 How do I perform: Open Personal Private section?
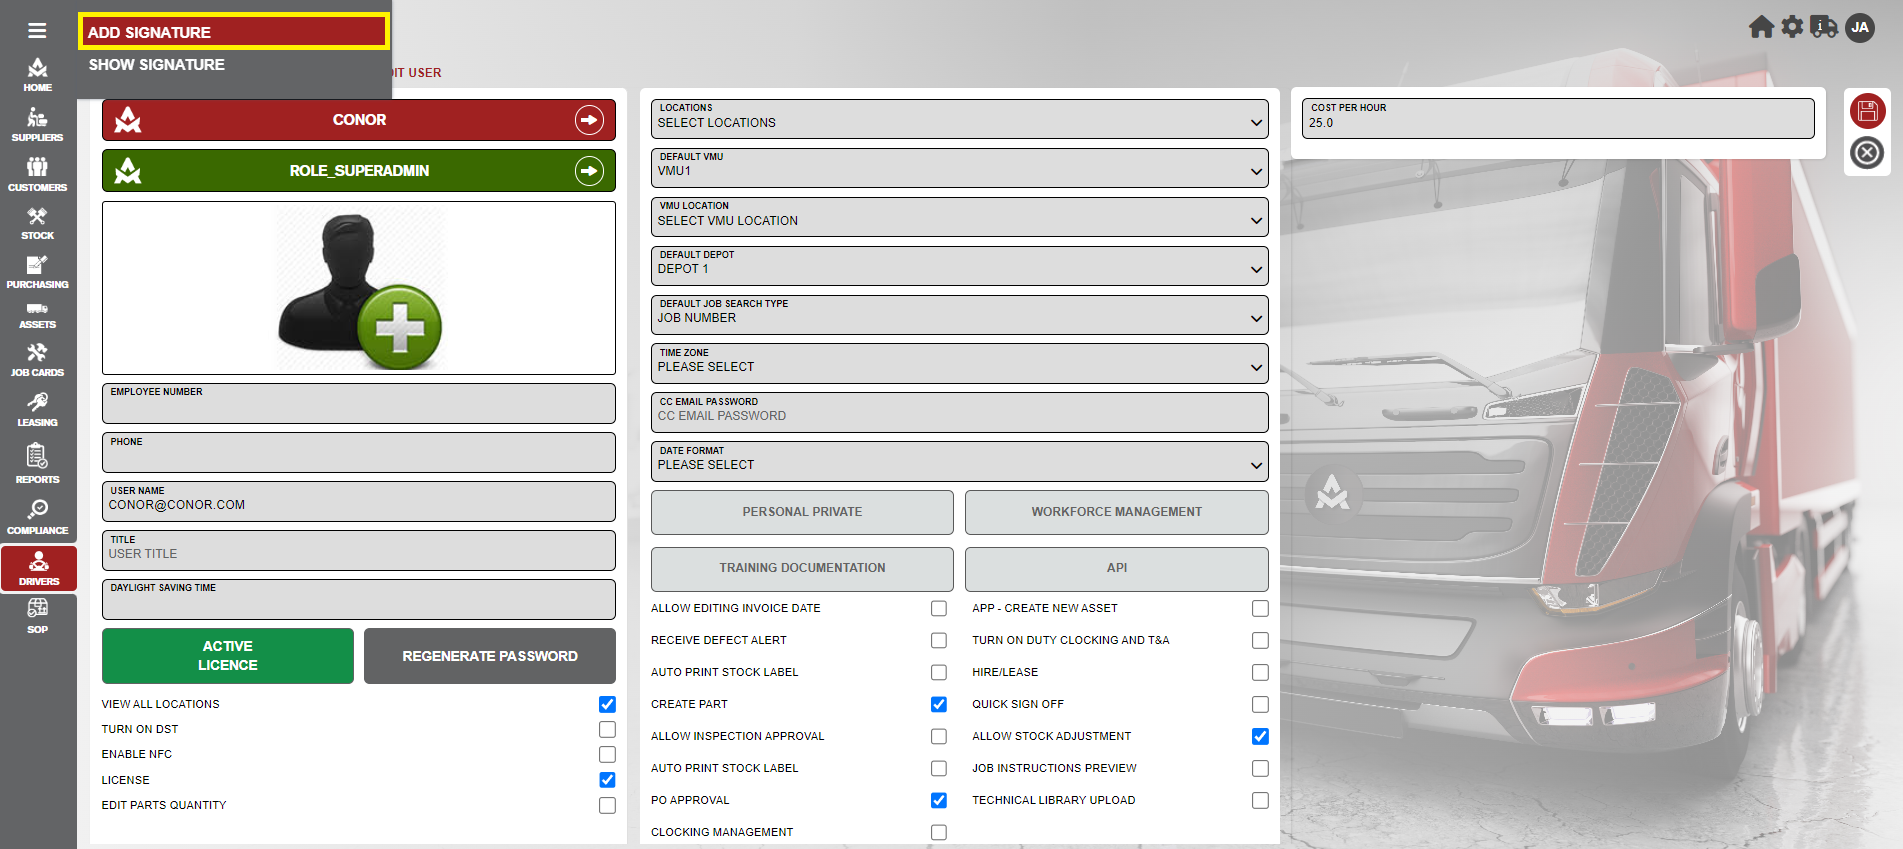point(802,512)
